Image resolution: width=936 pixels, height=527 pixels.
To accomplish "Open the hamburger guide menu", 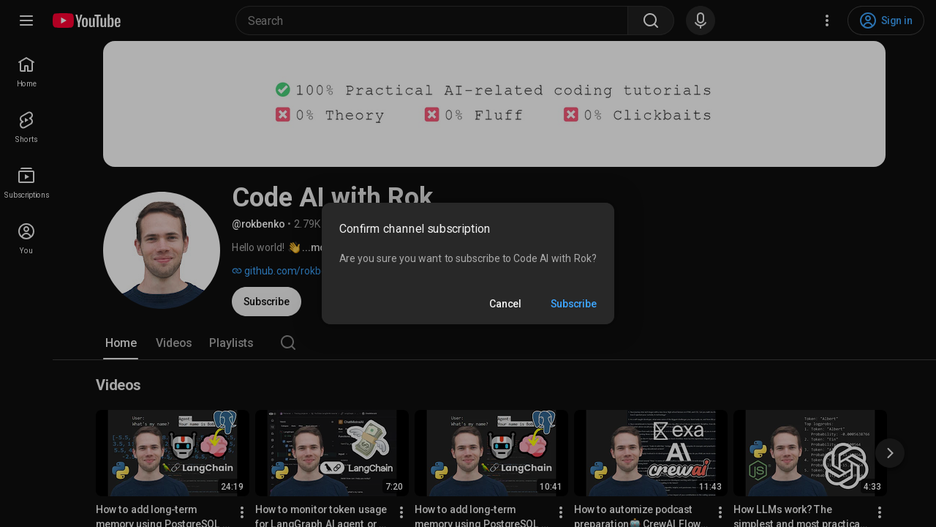I will (26, 21).
